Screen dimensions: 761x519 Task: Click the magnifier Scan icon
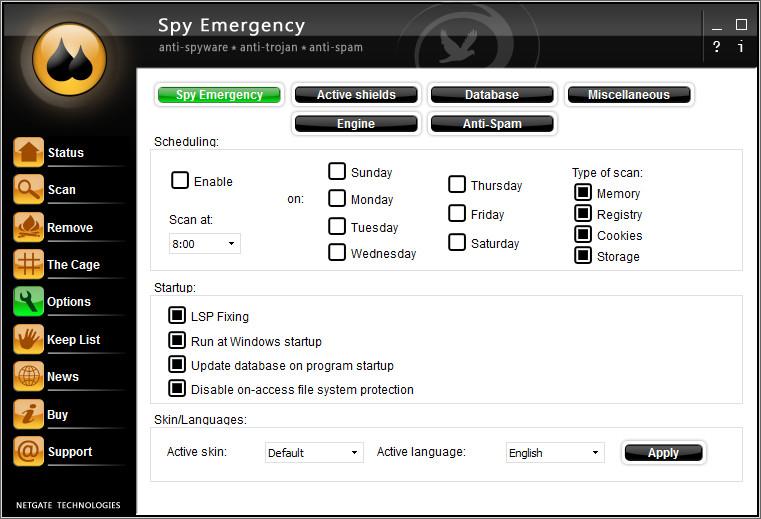(29, 189)
